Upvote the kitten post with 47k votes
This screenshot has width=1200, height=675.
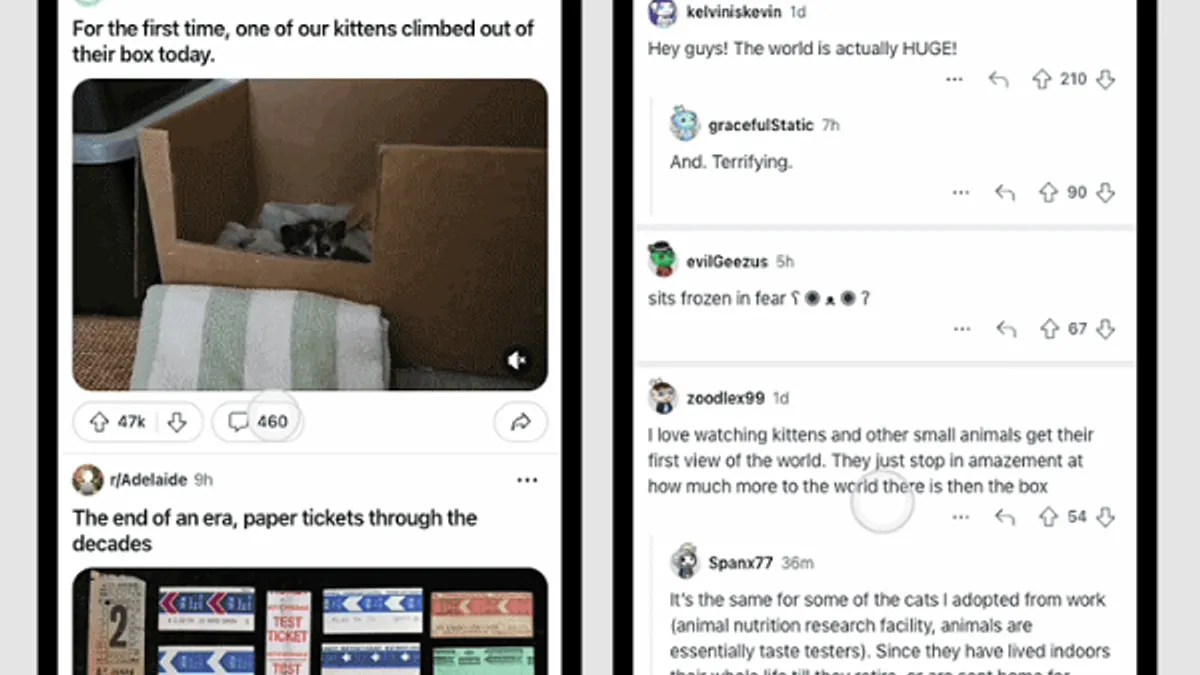point(99,422)
